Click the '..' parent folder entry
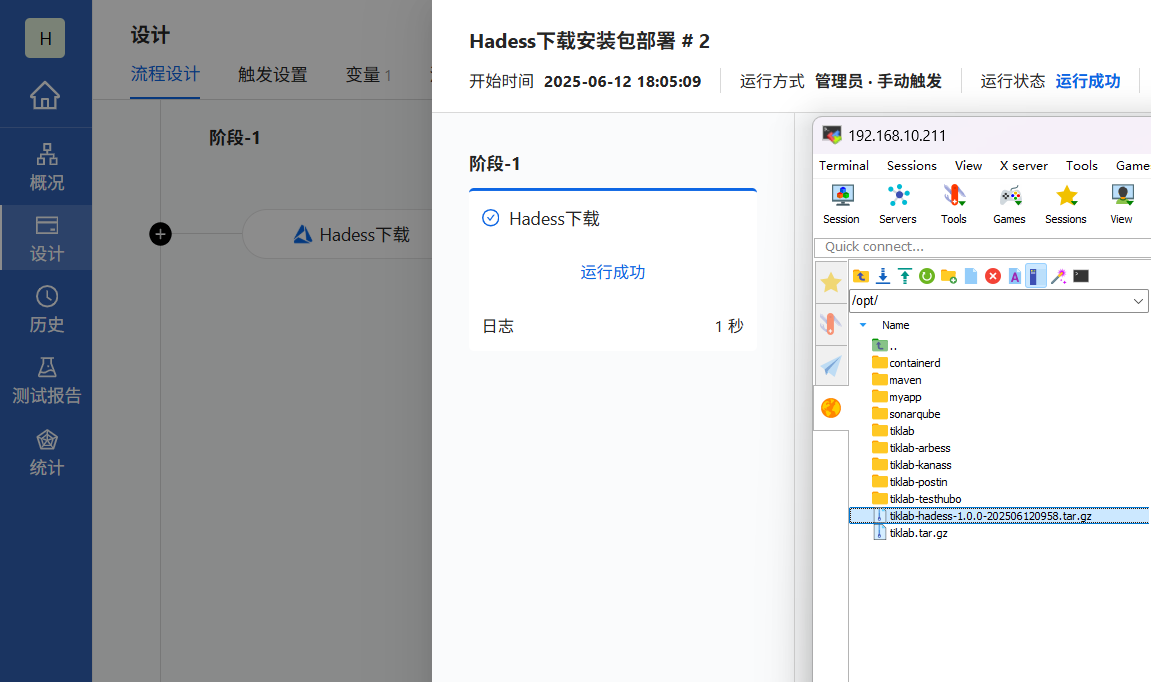Viewport: 1151px width, 682px height. 885,345
